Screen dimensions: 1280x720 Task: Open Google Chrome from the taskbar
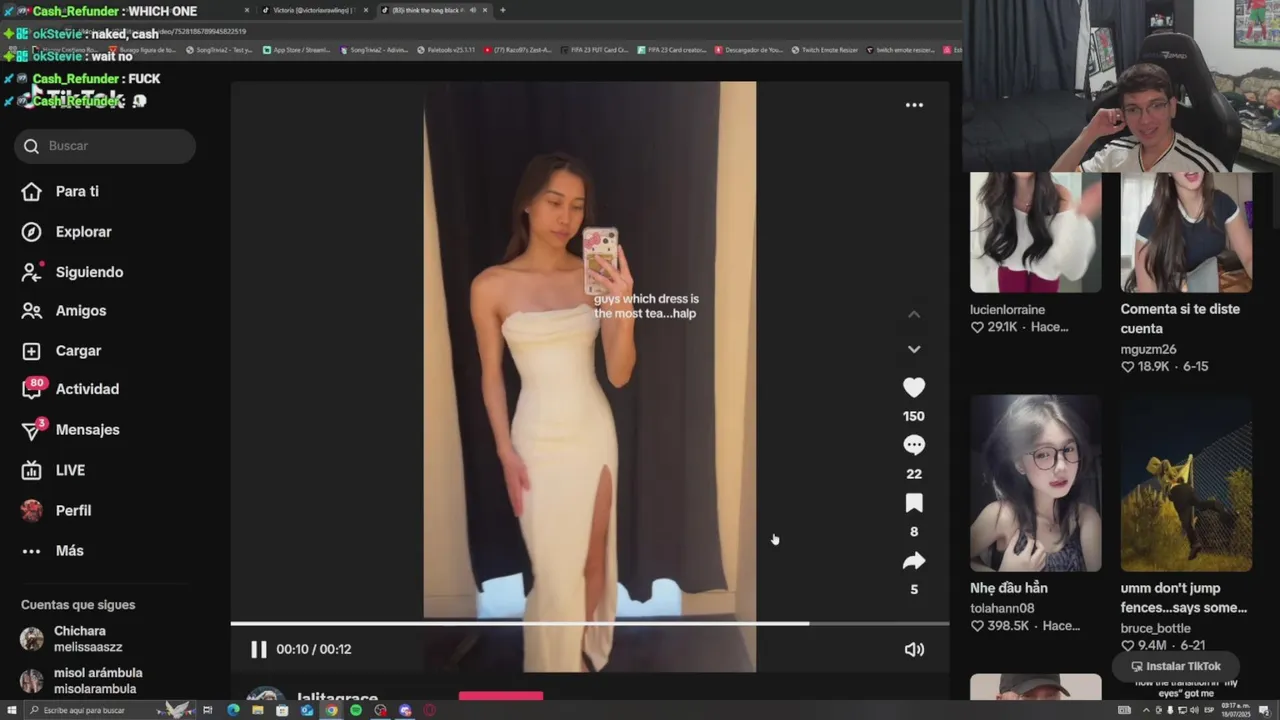(331, 710)
